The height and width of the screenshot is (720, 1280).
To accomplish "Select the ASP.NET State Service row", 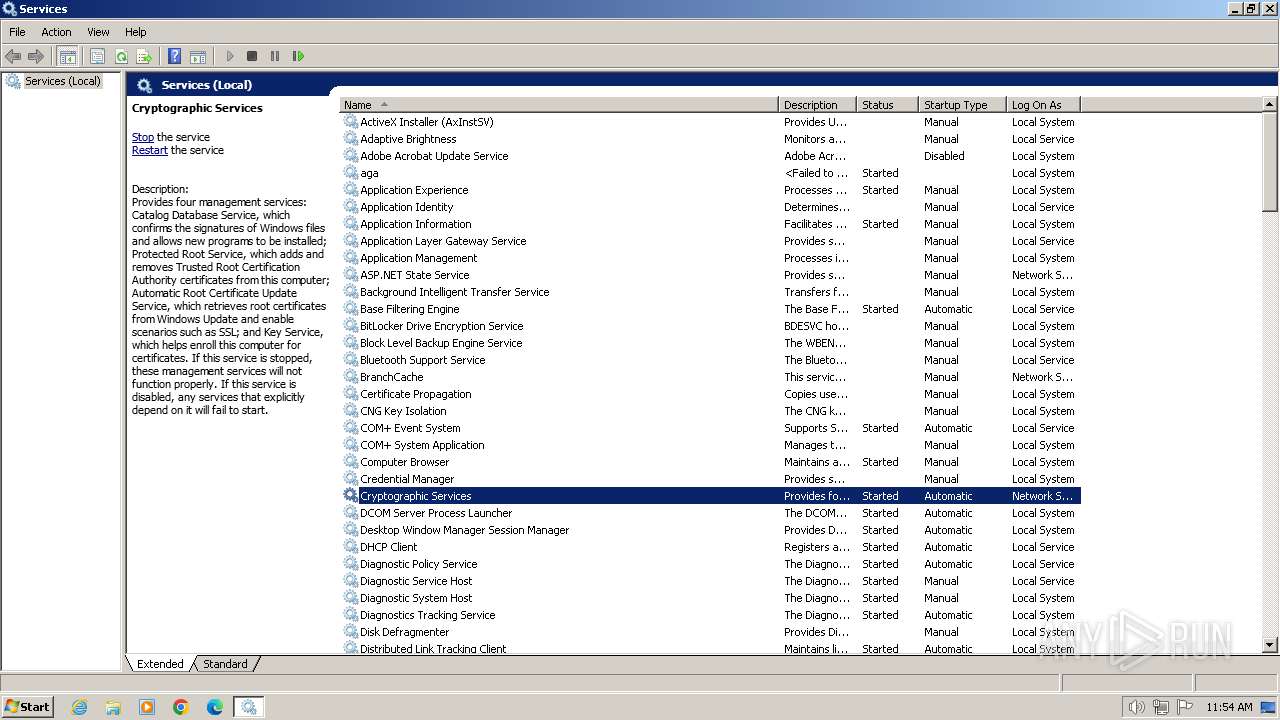I will pyautogui.click(x=710, y=275).
